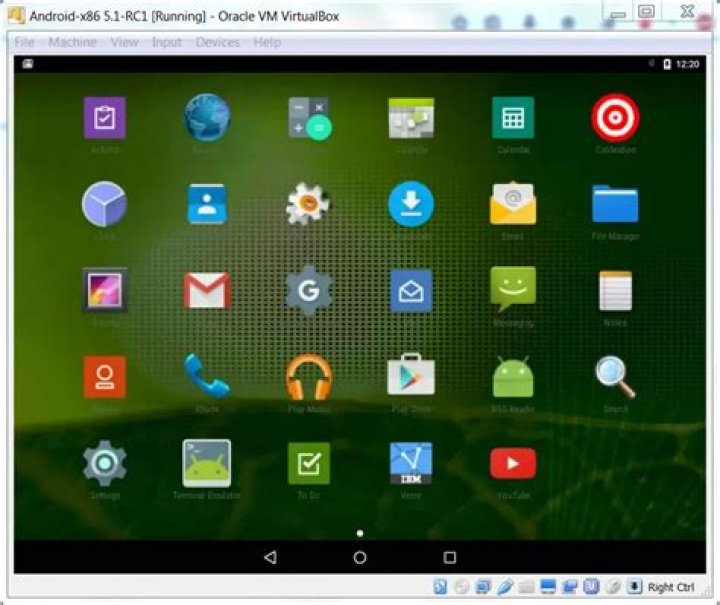The image size is (720, 605).
Task: Open the Android Settings app
Action: (x=105, y=463)
